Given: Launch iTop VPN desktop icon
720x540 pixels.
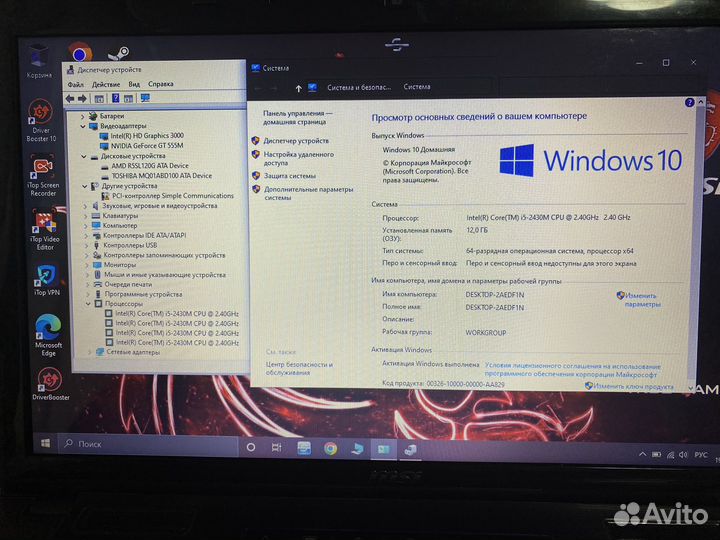Looking at the screenshot, I should (x=46, y=280).
